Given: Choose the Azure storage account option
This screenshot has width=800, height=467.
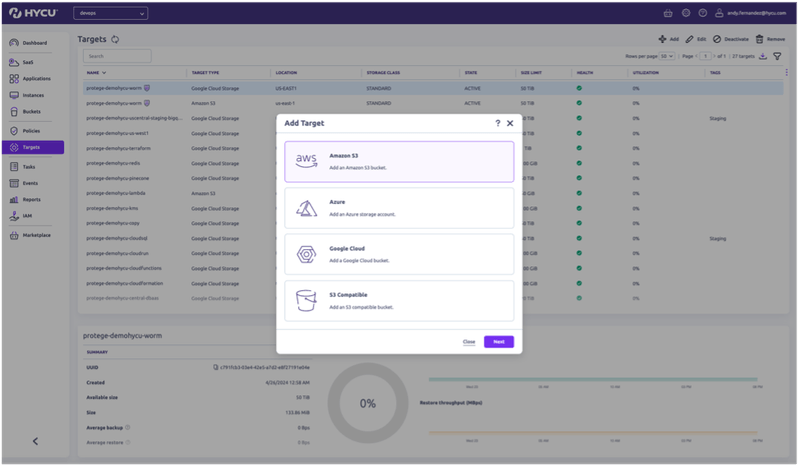Looking at the screenshot, I should 398,207.
